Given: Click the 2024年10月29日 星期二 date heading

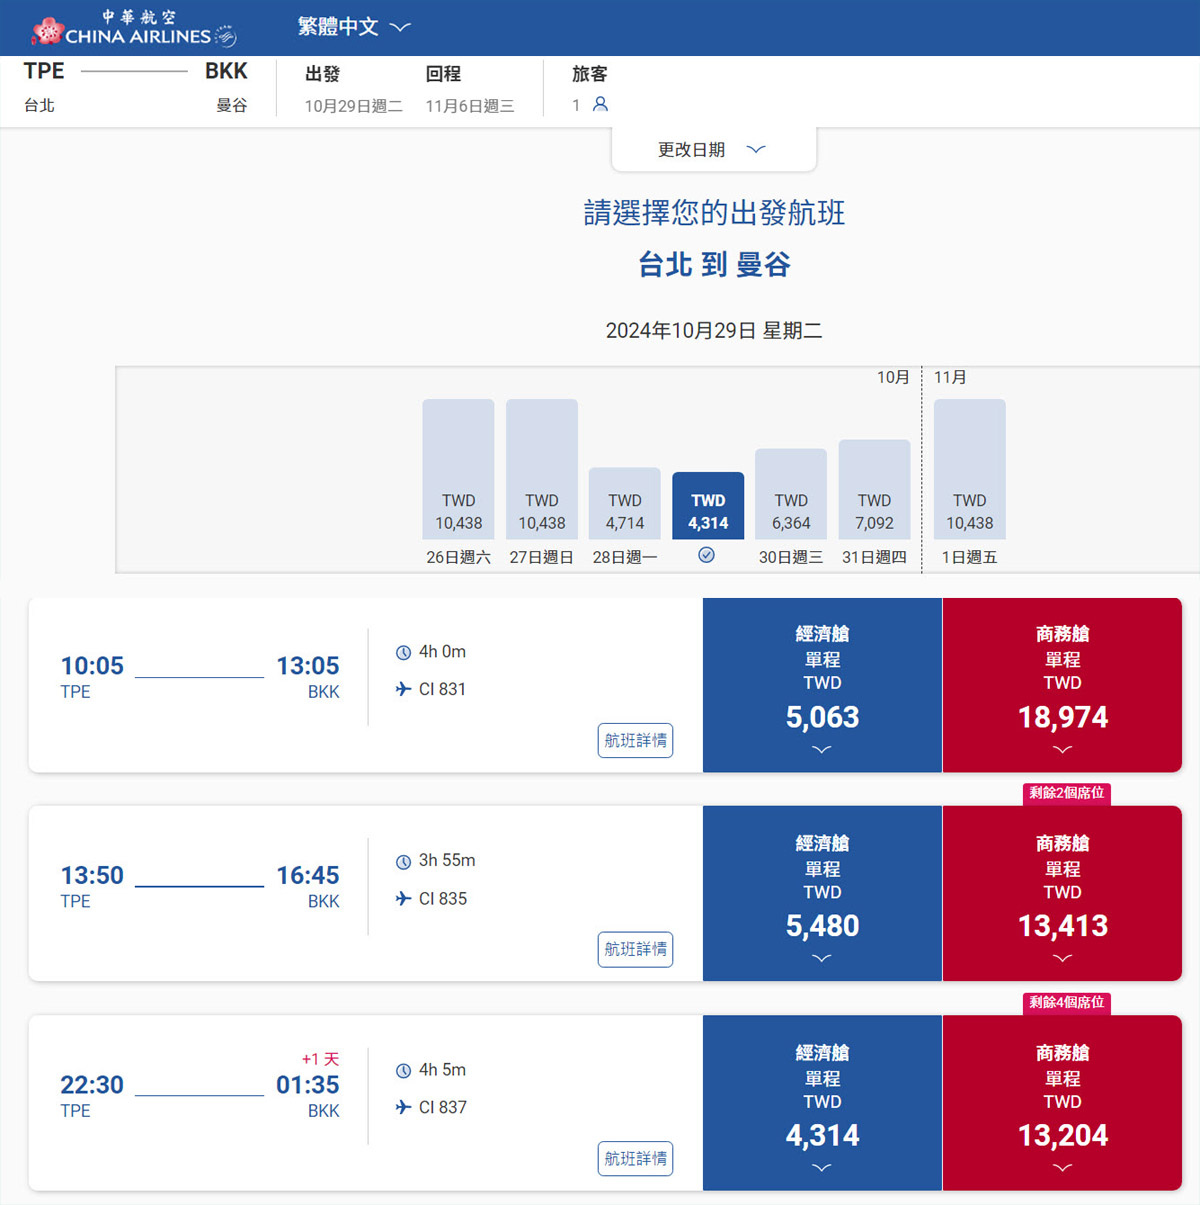Looking at the screenshot, I should 714,331.
